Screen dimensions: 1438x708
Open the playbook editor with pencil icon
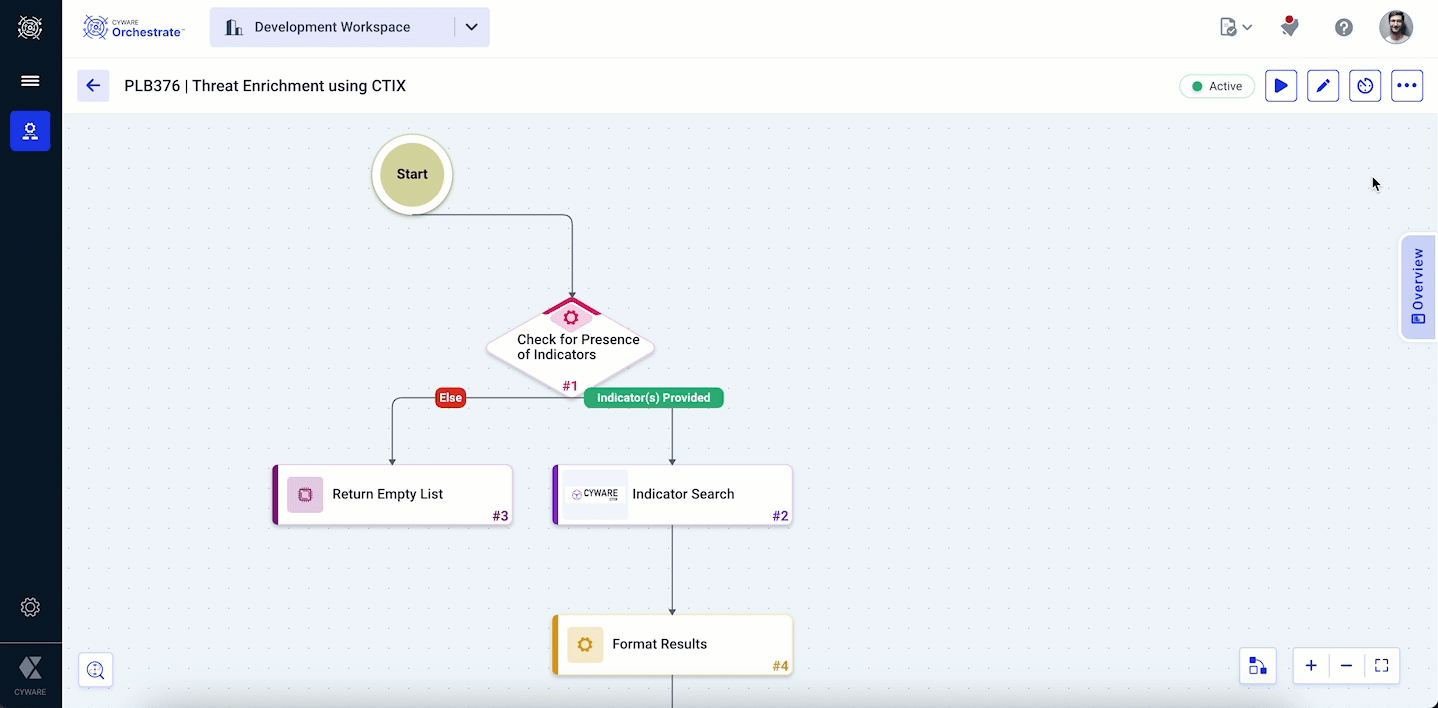coord(1323,86)
